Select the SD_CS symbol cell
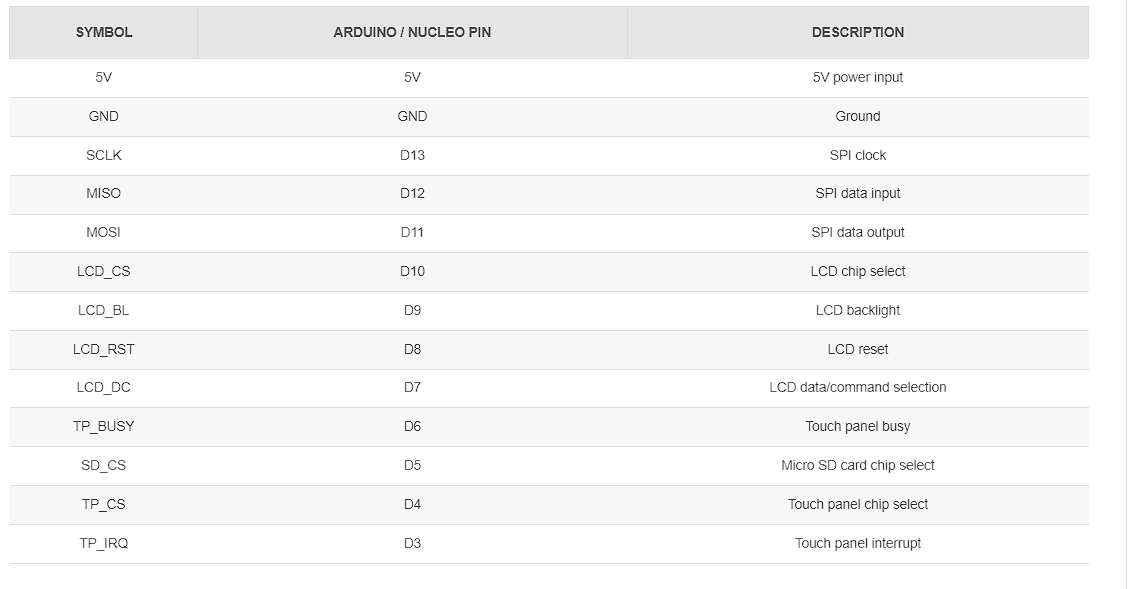The height and width of the screenshot is (589, 1131). click(104, 465)
